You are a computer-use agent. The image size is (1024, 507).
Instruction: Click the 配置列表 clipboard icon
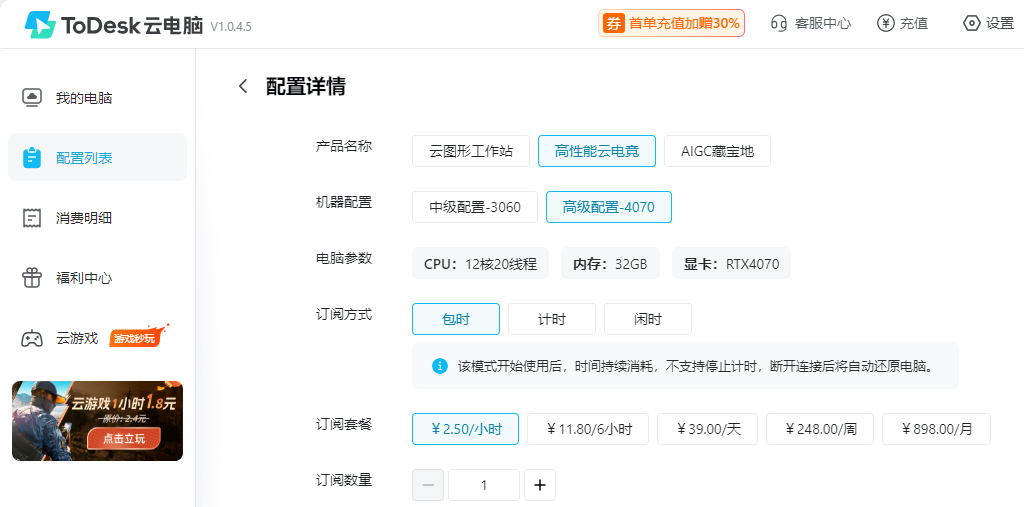tap(32, 157)
